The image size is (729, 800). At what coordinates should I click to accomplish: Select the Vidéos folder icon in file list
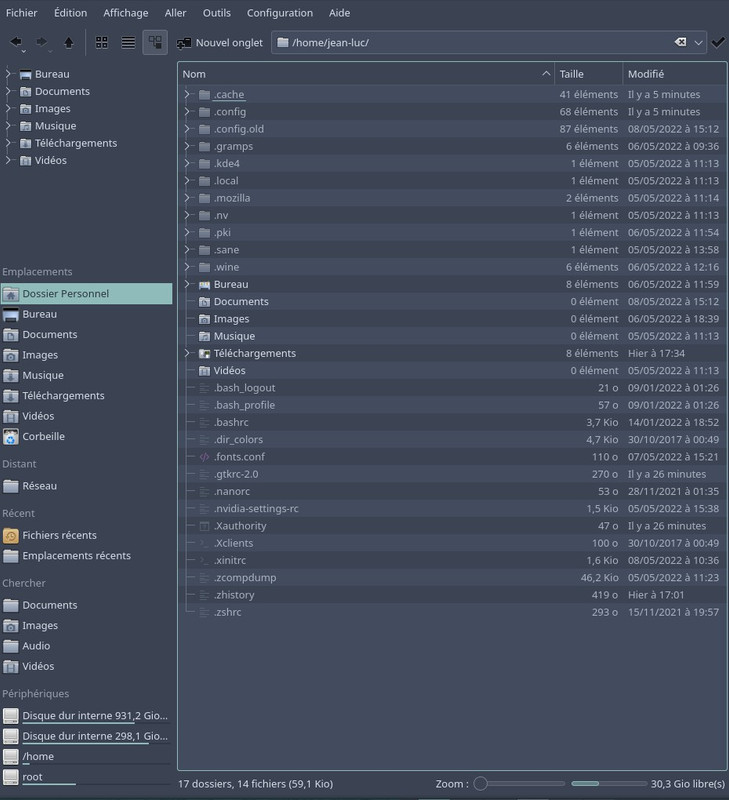(x=204, y=370)
